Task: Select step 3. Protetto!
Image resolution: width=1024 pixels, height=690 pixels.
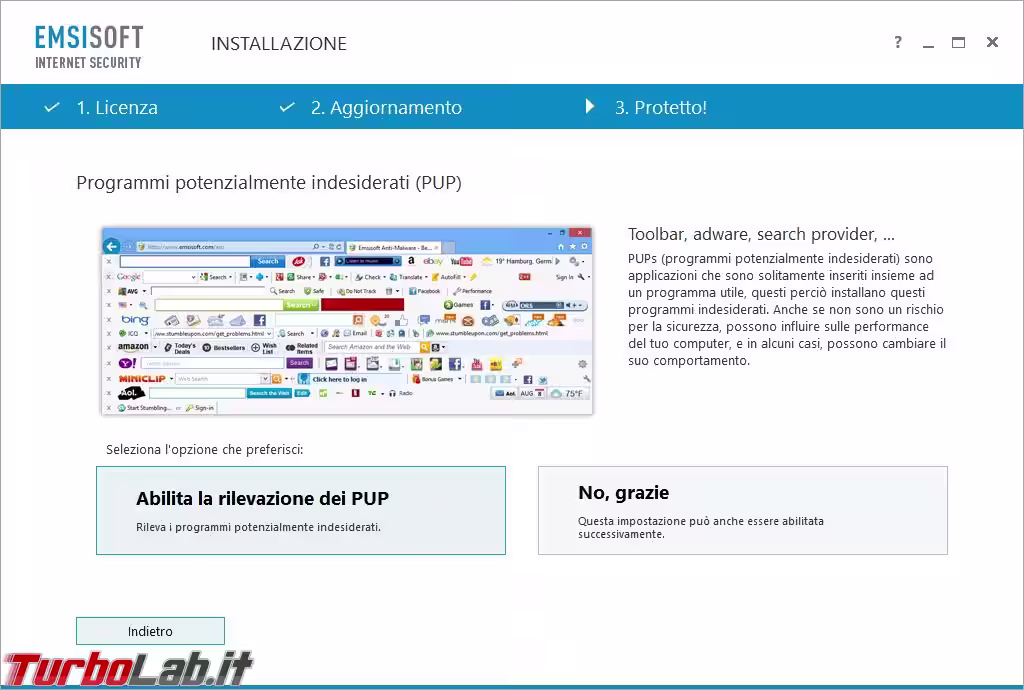Action: coord(661,107)
